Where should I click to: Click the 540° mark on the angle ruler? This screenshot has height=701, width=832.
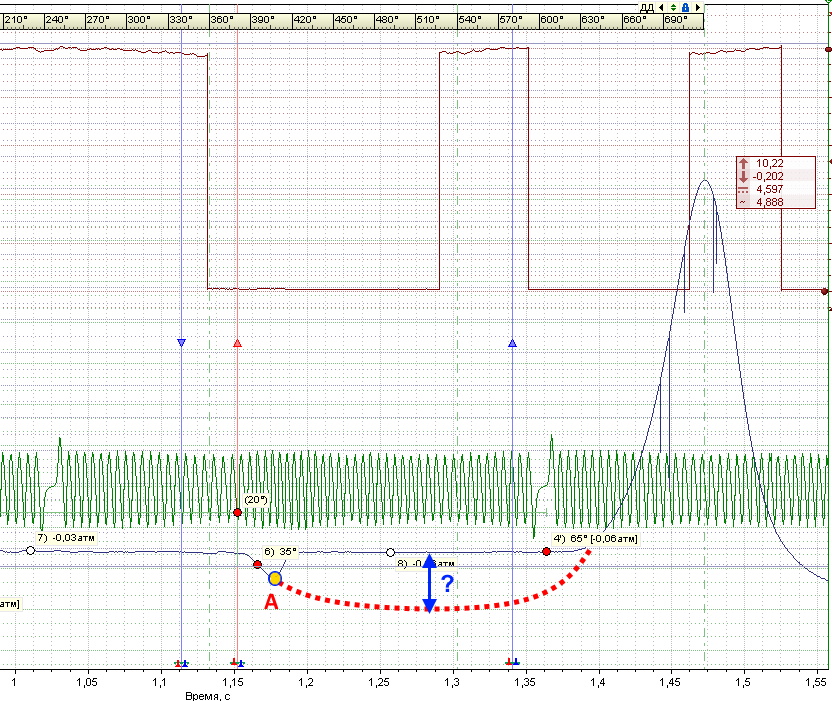(x=470, y=20)
